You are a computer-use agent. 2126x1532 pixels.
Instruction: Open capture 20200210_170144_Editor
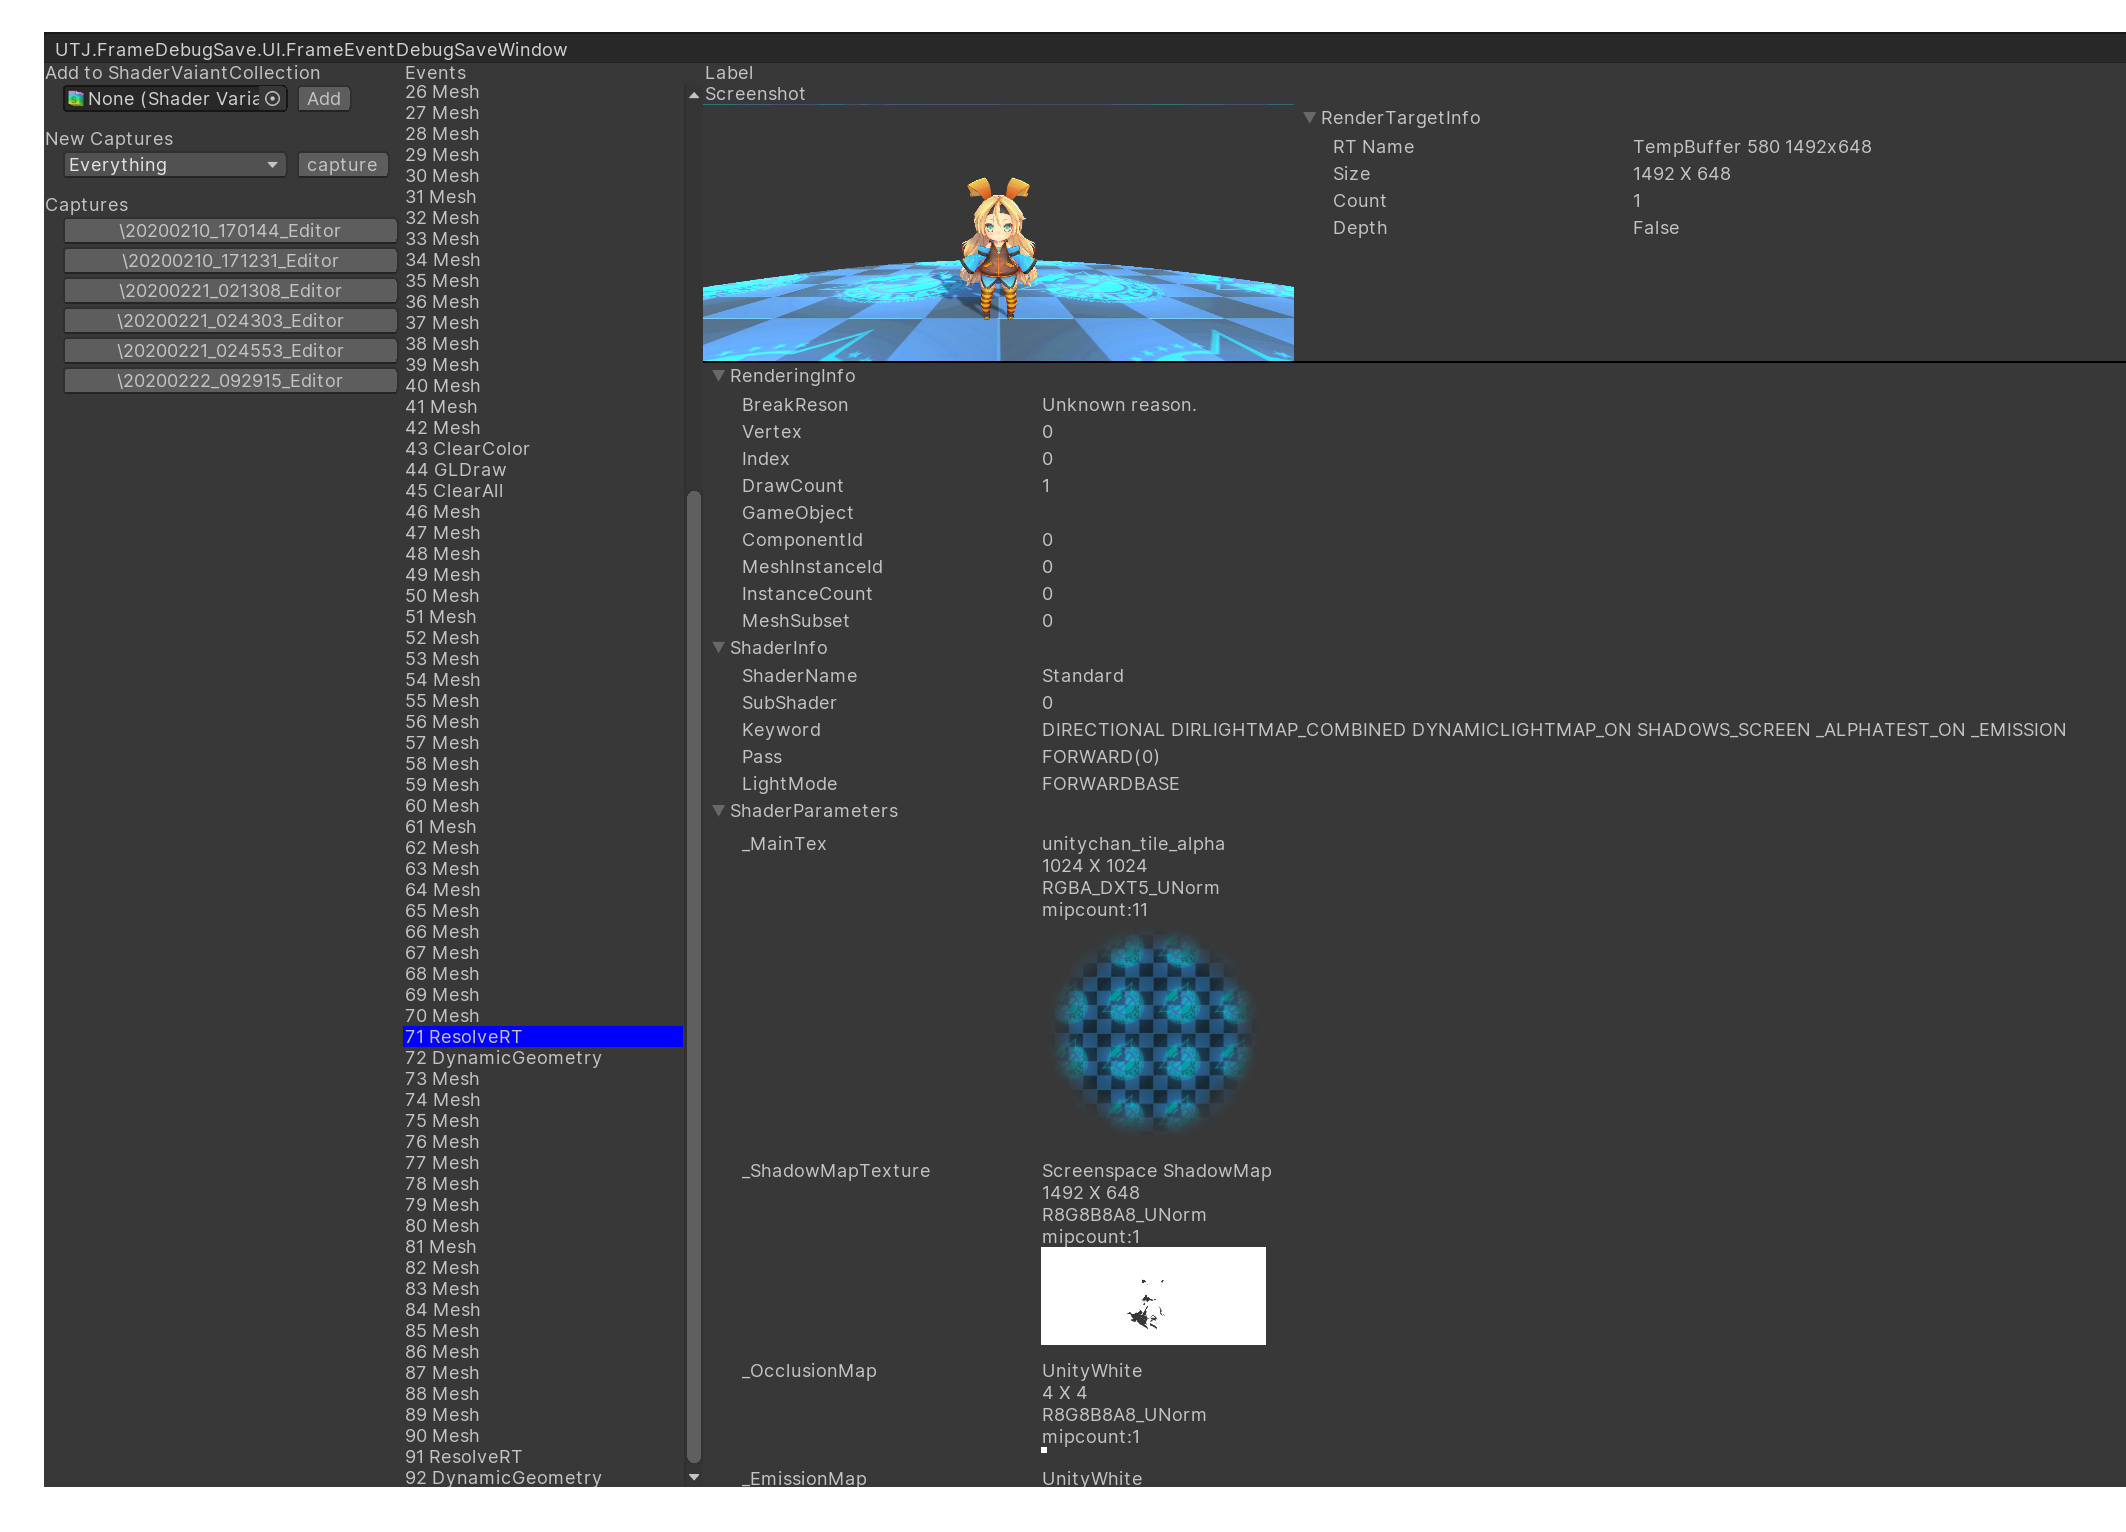(230, 231)
